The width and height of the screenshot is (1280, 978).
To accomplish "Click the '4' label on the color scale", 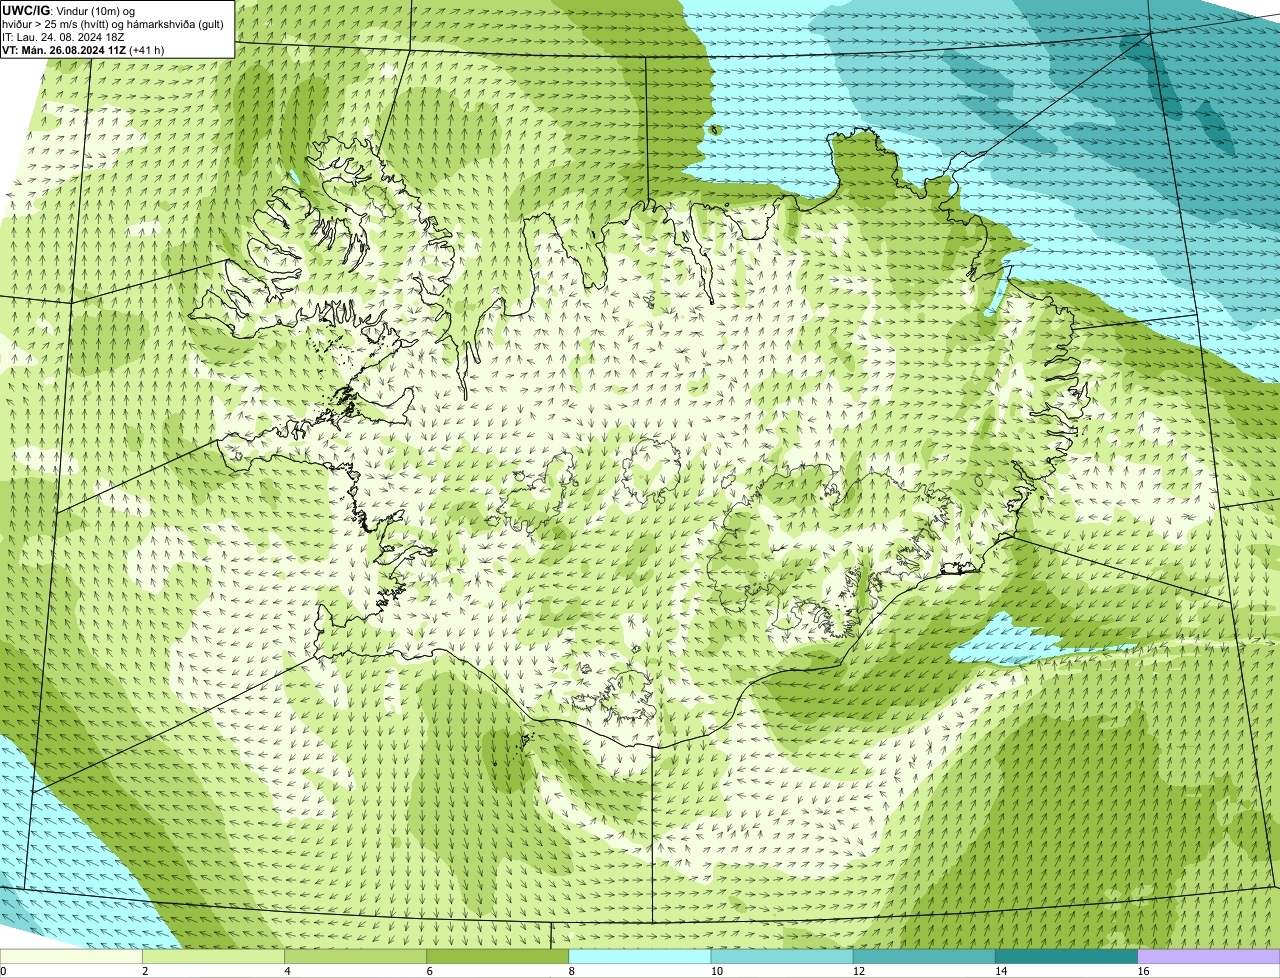I will [287, 971].
